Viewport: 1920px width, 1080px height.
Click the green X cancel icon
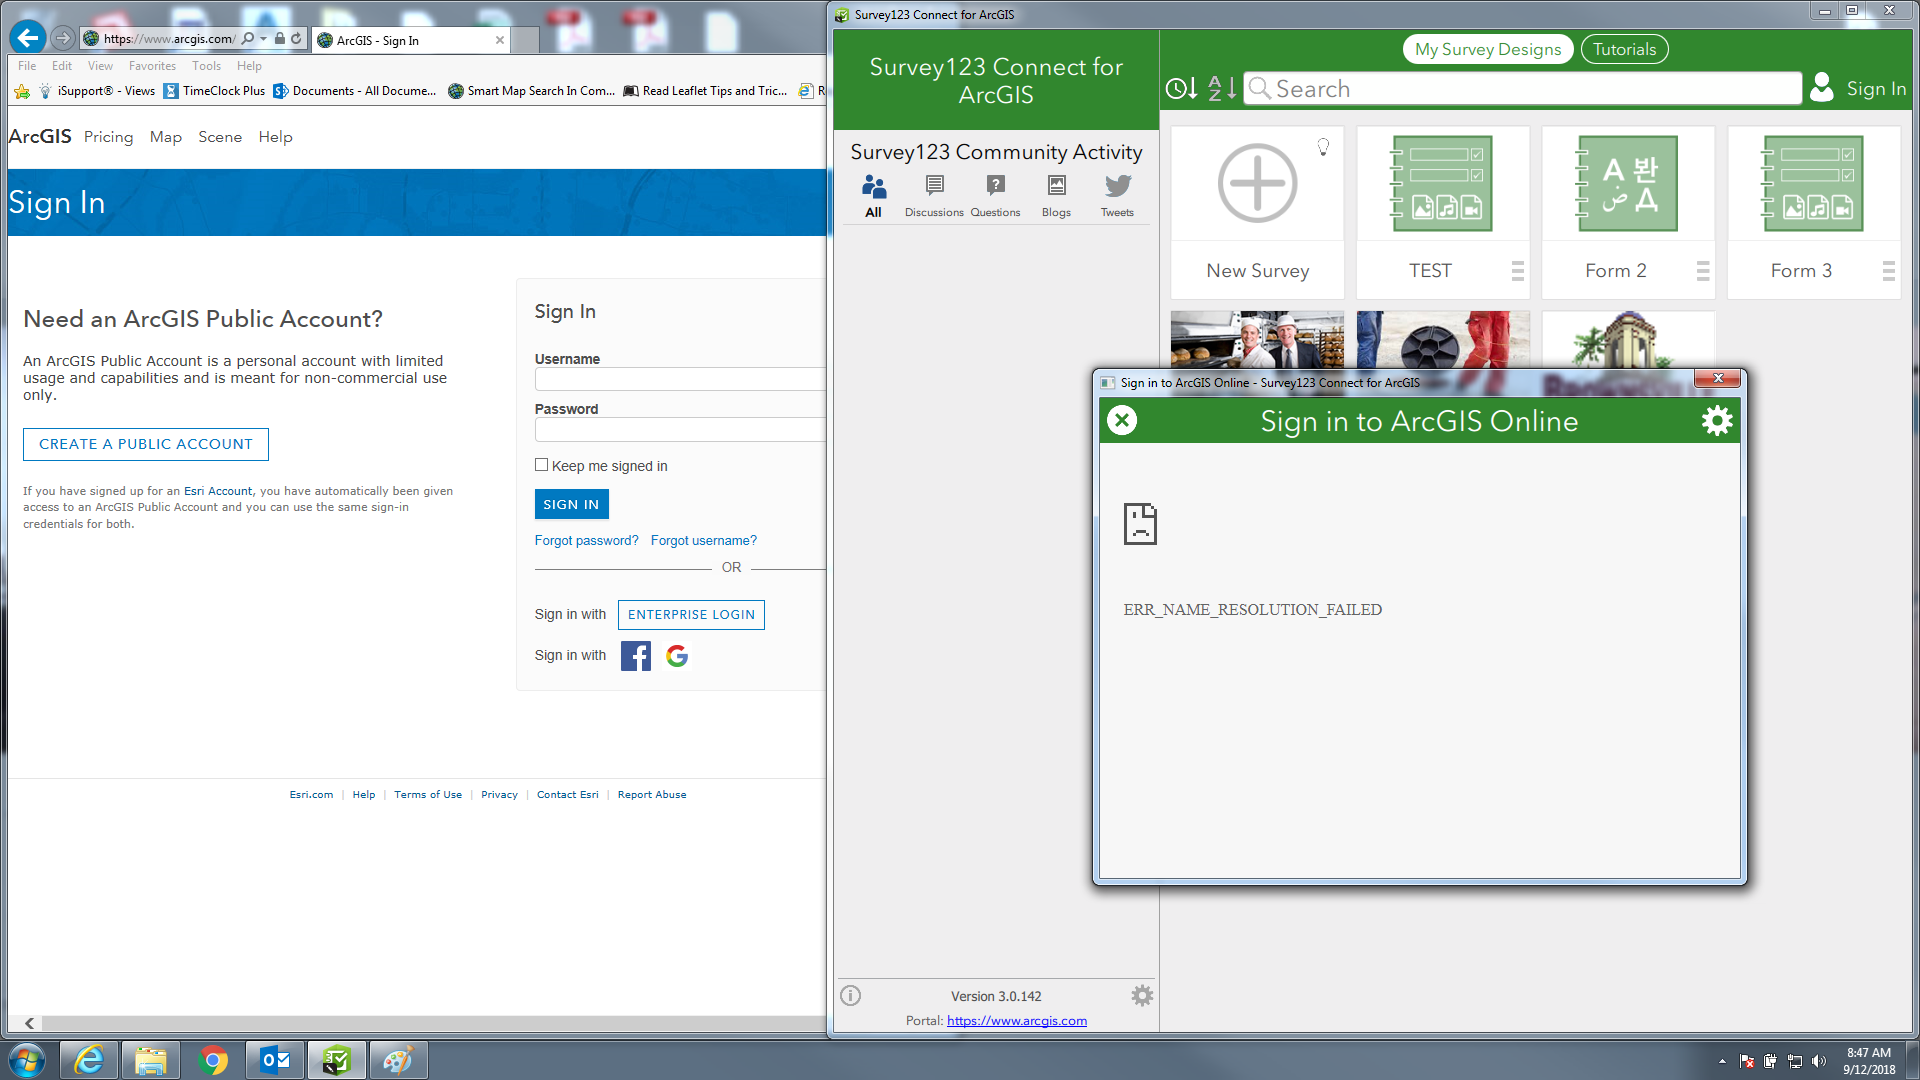1122,421
